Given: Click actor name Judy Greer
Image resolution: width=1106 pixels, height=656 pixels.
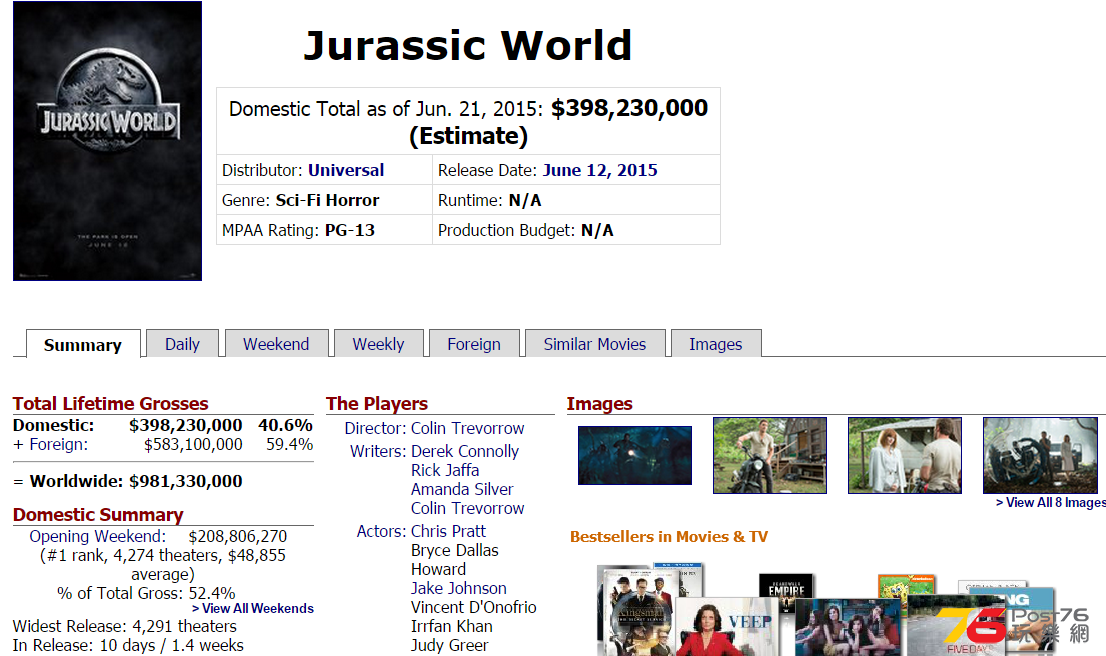Looking at the screenshot, I should click(450, 645).
